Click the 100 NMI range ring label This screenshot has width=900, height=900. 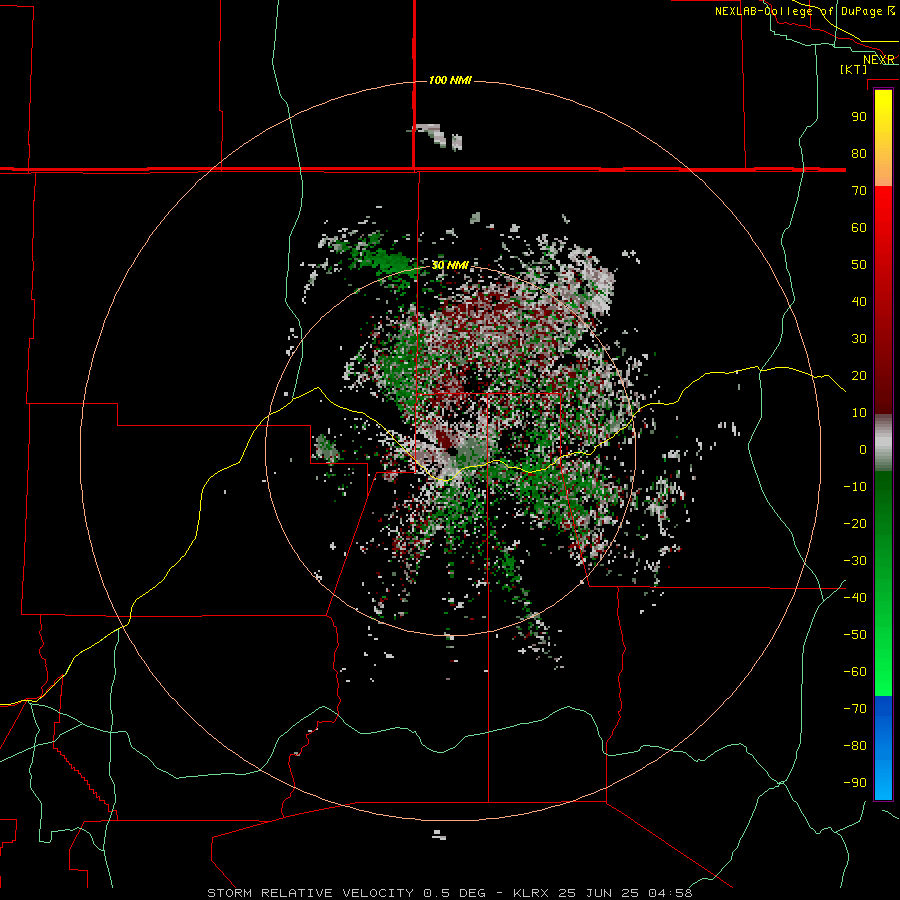click(450, 80)
